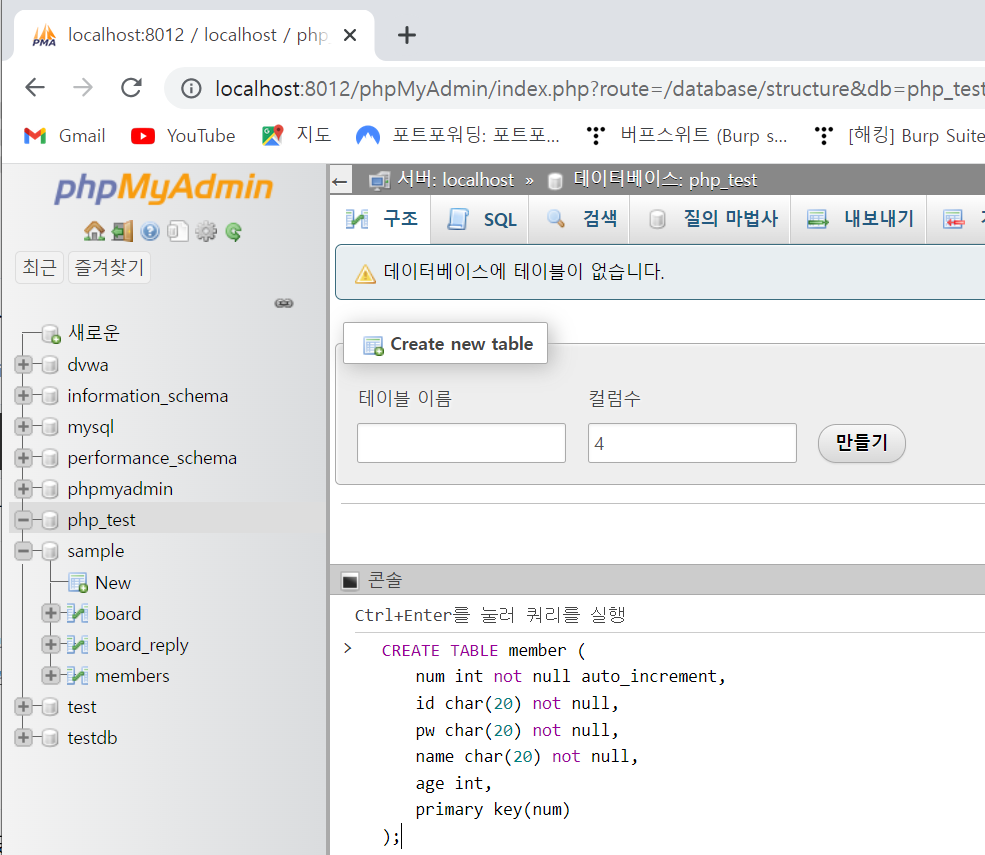Image resolution: width=985 pixels, height=855 pixels.
Task: Open the Gmail bookmark
Action: [64, 136]
